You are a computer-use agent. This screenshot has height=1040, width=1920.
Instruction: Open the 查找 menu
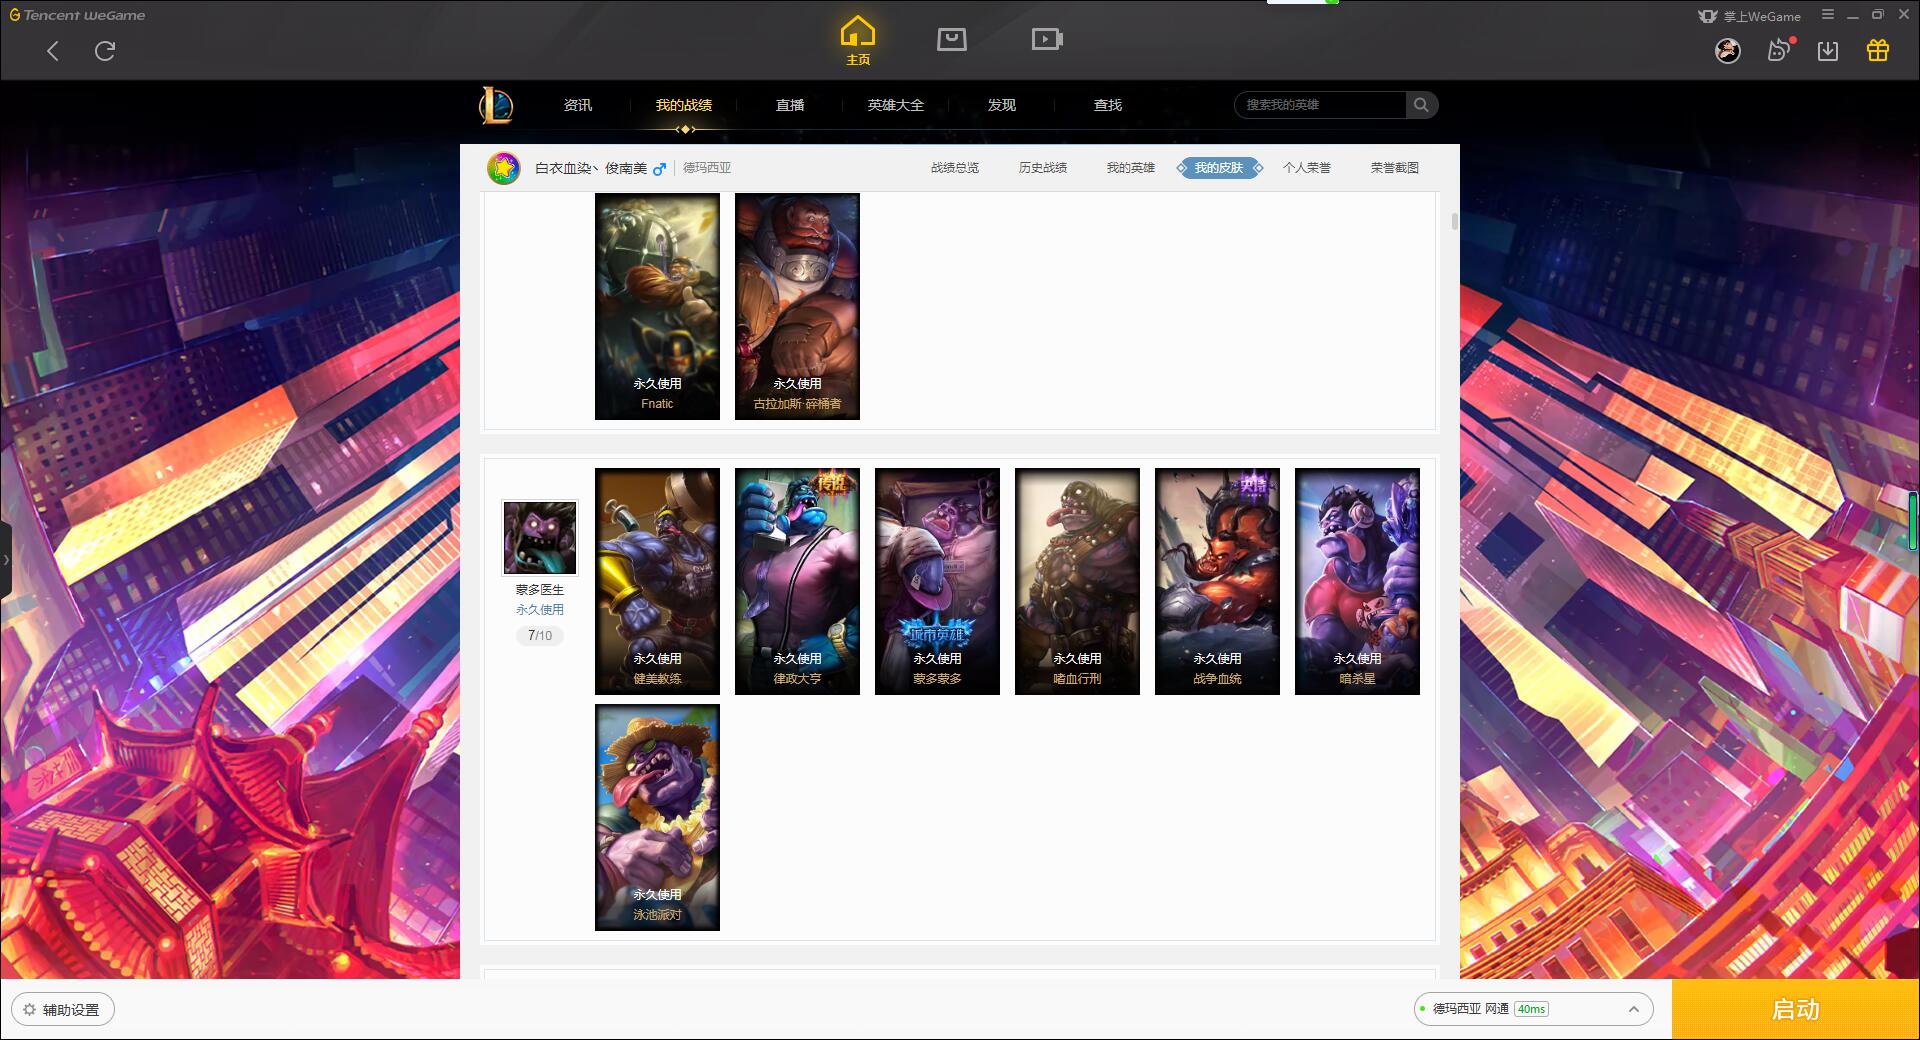pyautogui.click(x=1108, y=105)
